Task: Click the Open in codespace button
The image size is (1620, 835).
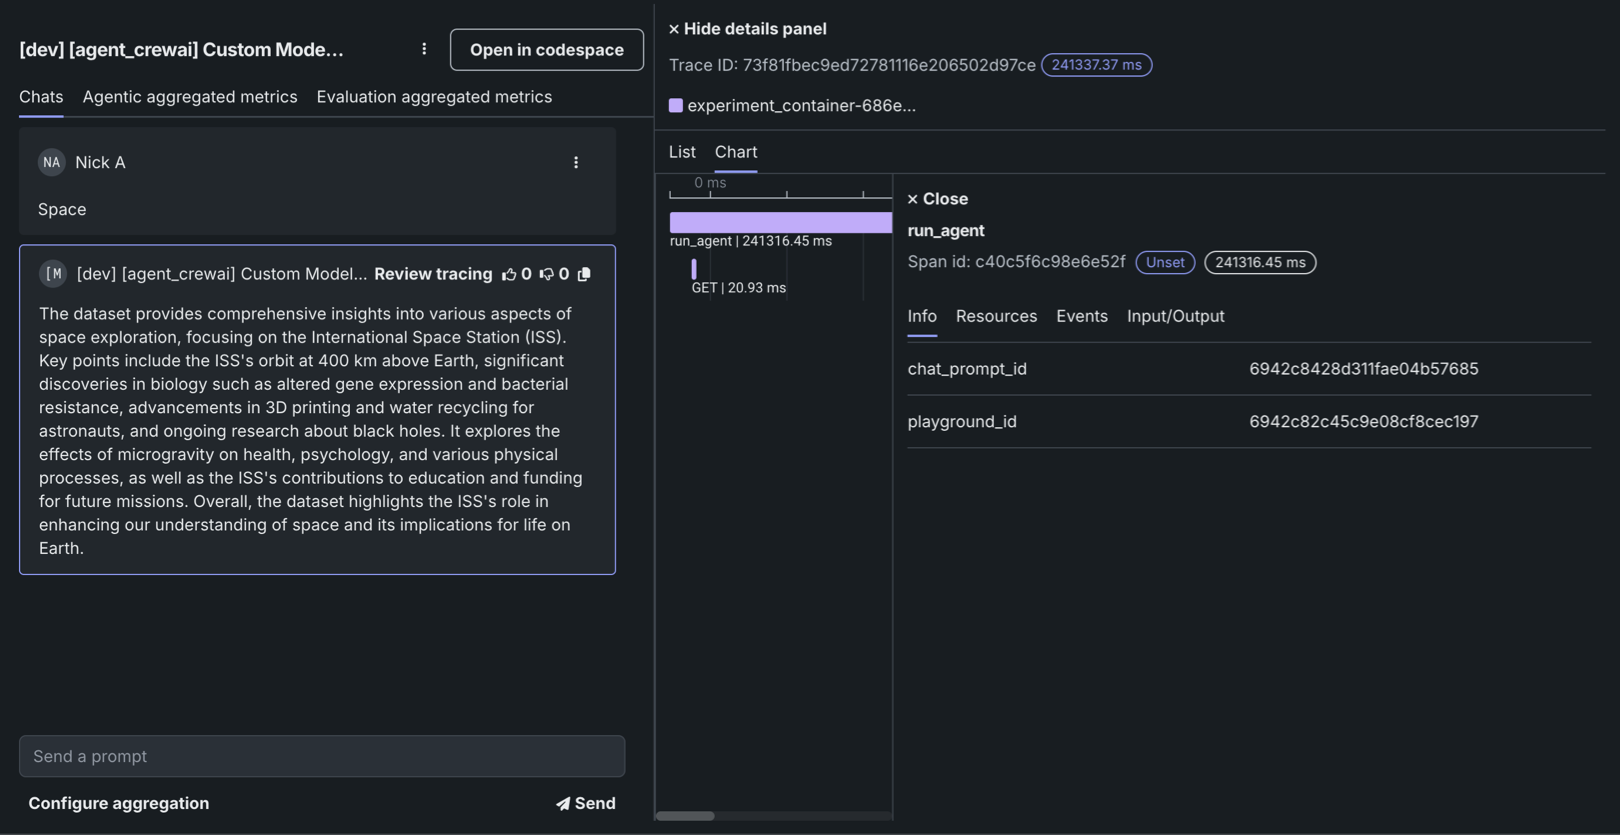Action: tap(546, 50)
